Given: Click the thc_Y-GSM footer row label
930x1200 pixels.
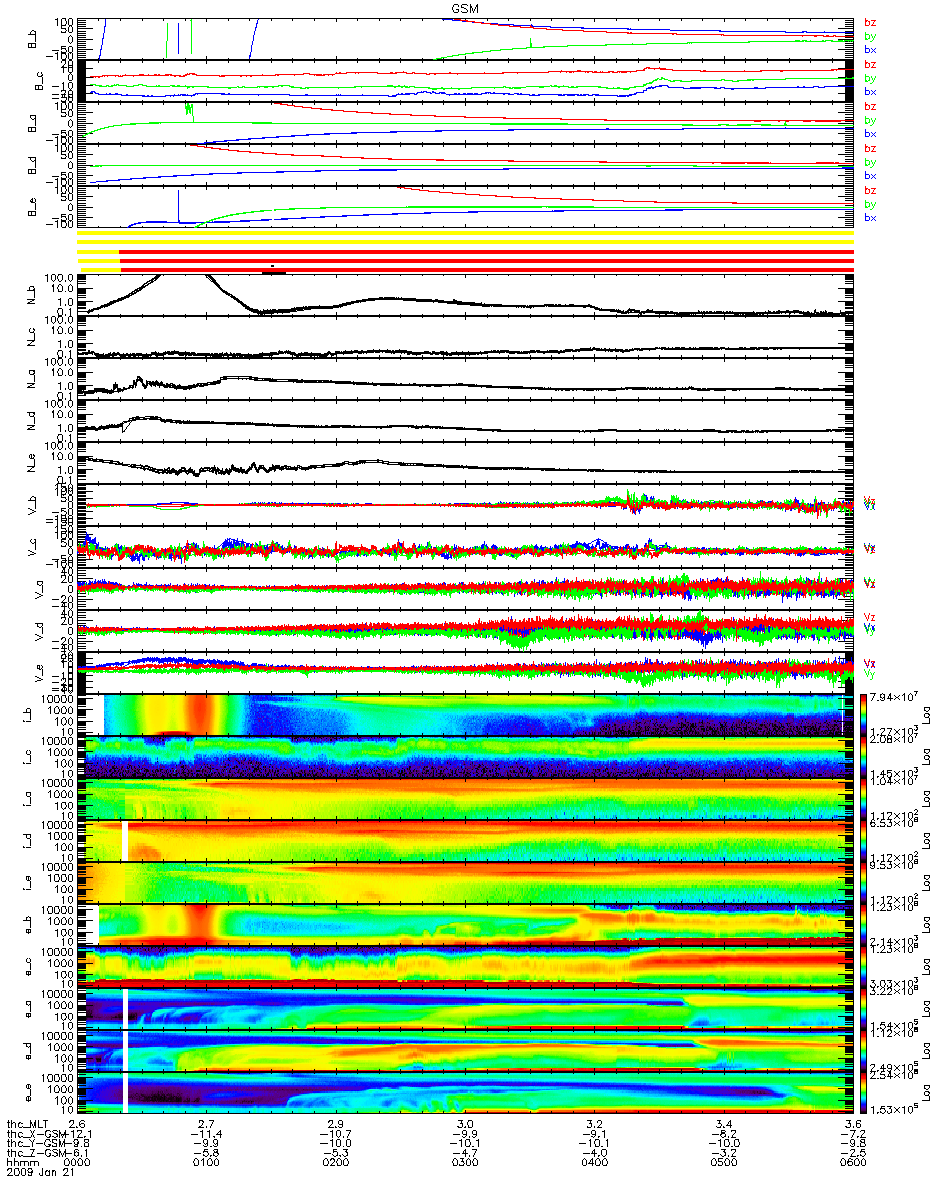Looking at the screenshot, I should (37, 1144).
